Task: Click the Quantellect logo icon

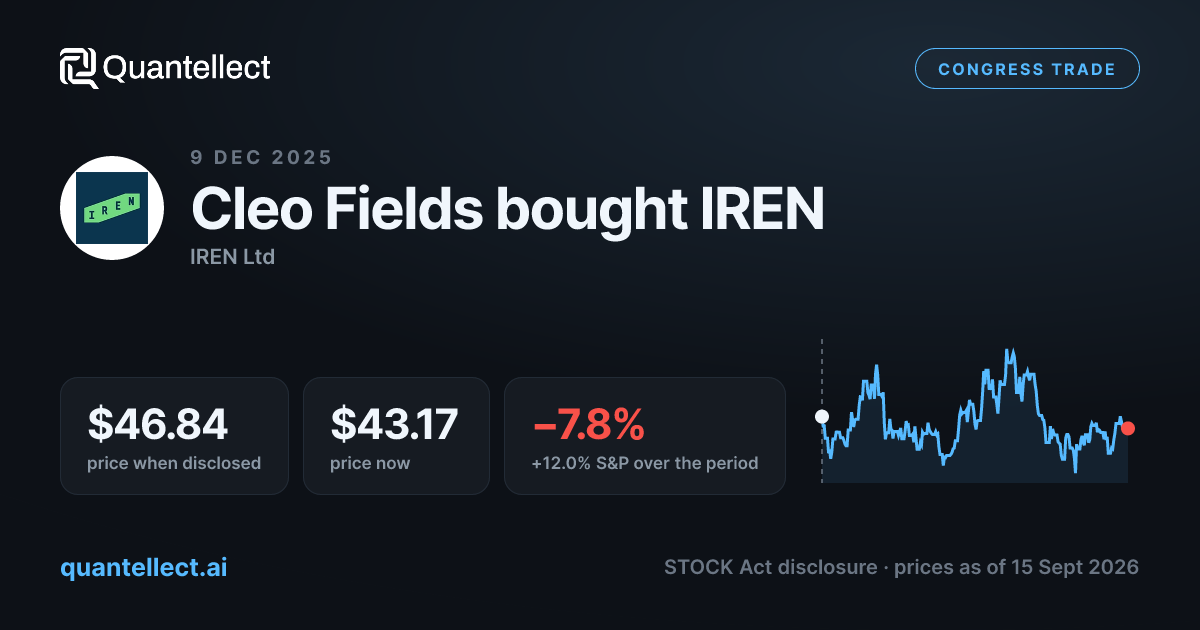Action: [78, 68]
